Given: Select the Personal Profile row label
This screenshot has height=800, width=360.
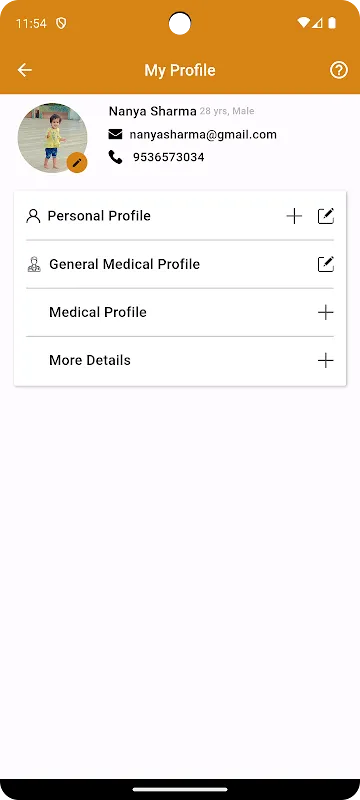Looking at the screenshot, I should (99, 216).
